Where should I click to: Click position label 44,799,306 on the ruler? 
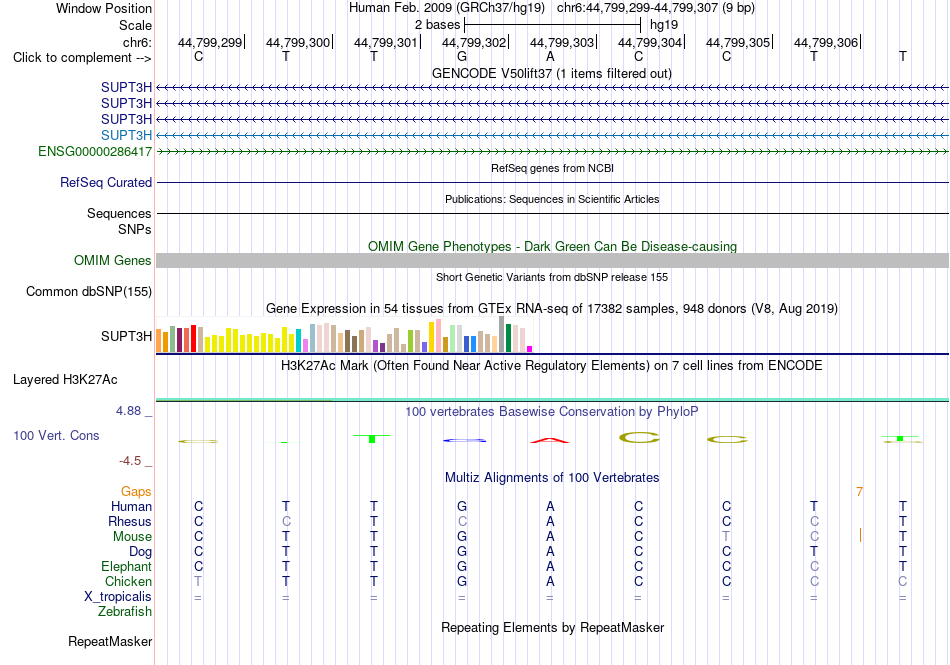[x=826, y=42]
